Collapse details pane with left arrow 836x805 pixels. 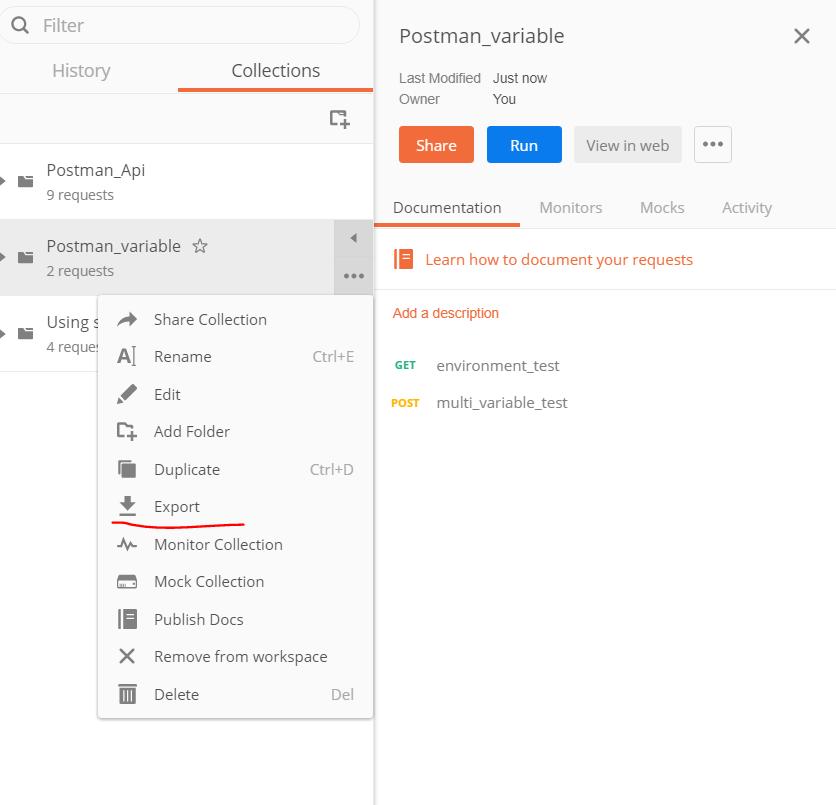coord(353,238)
